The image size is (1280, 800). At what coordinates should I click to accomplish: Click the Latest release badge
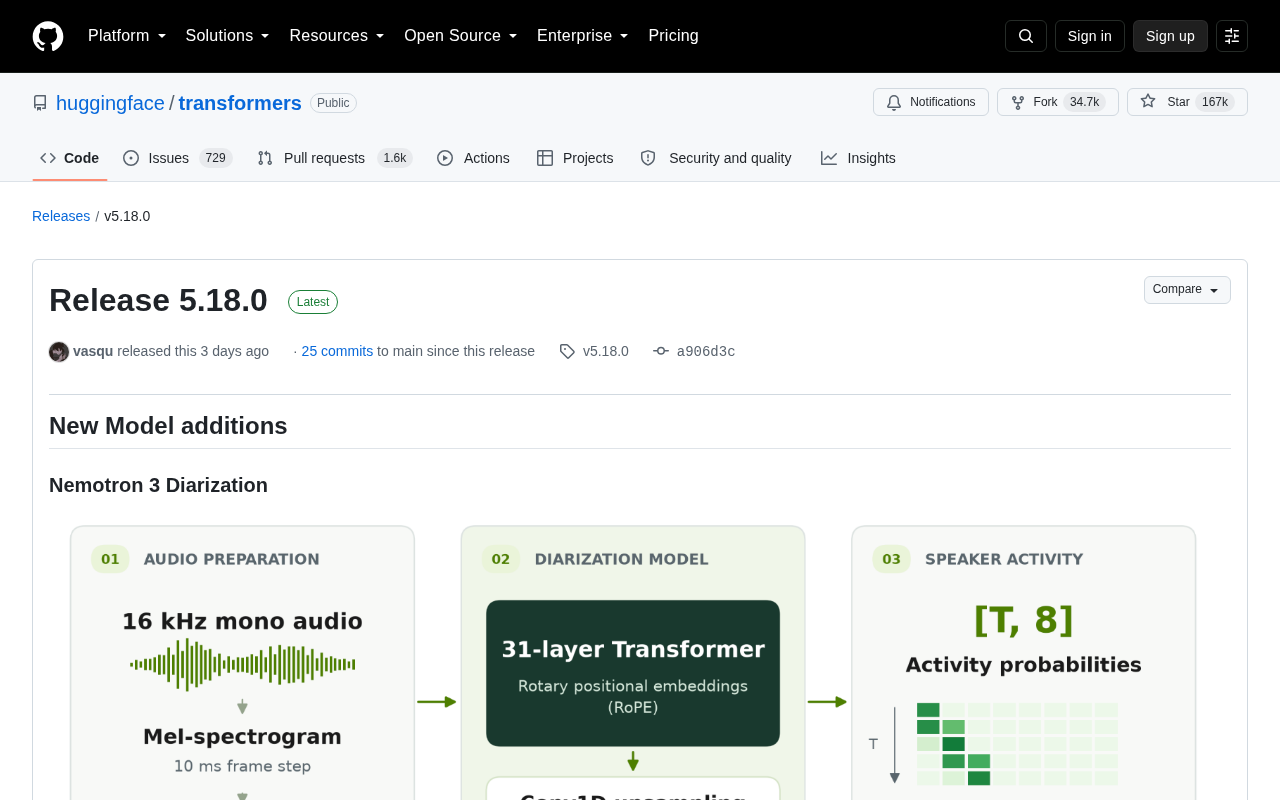[x=313, y=302]
